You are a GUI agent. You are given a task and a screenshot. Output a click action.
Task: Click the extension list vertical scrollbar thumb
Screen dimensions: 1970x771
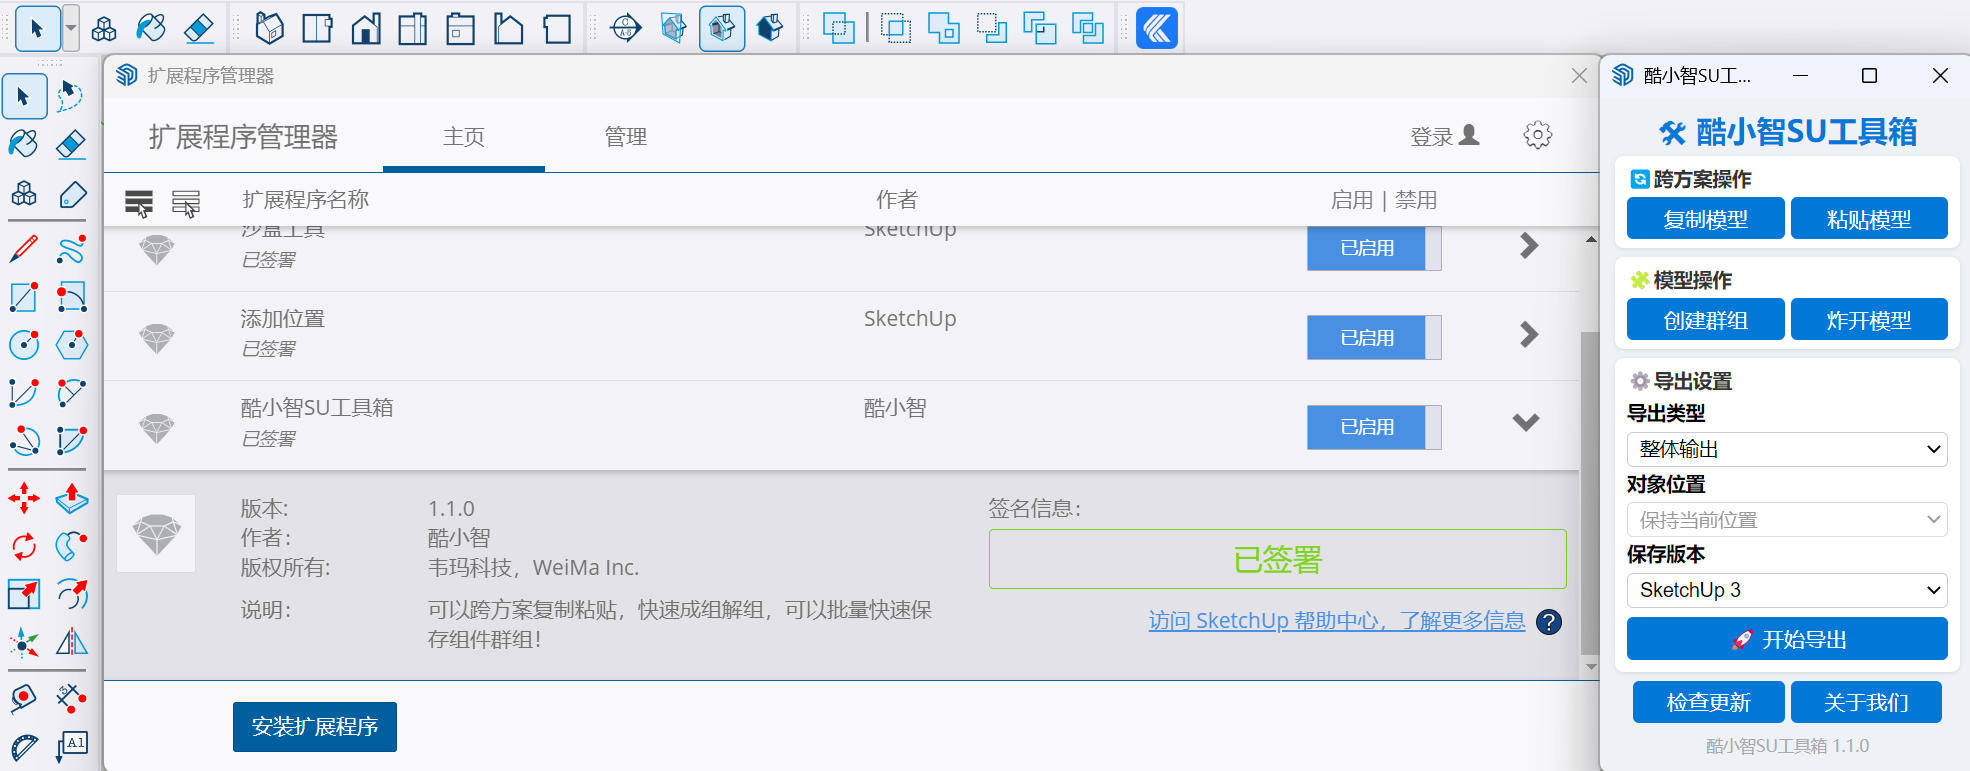1590,492
